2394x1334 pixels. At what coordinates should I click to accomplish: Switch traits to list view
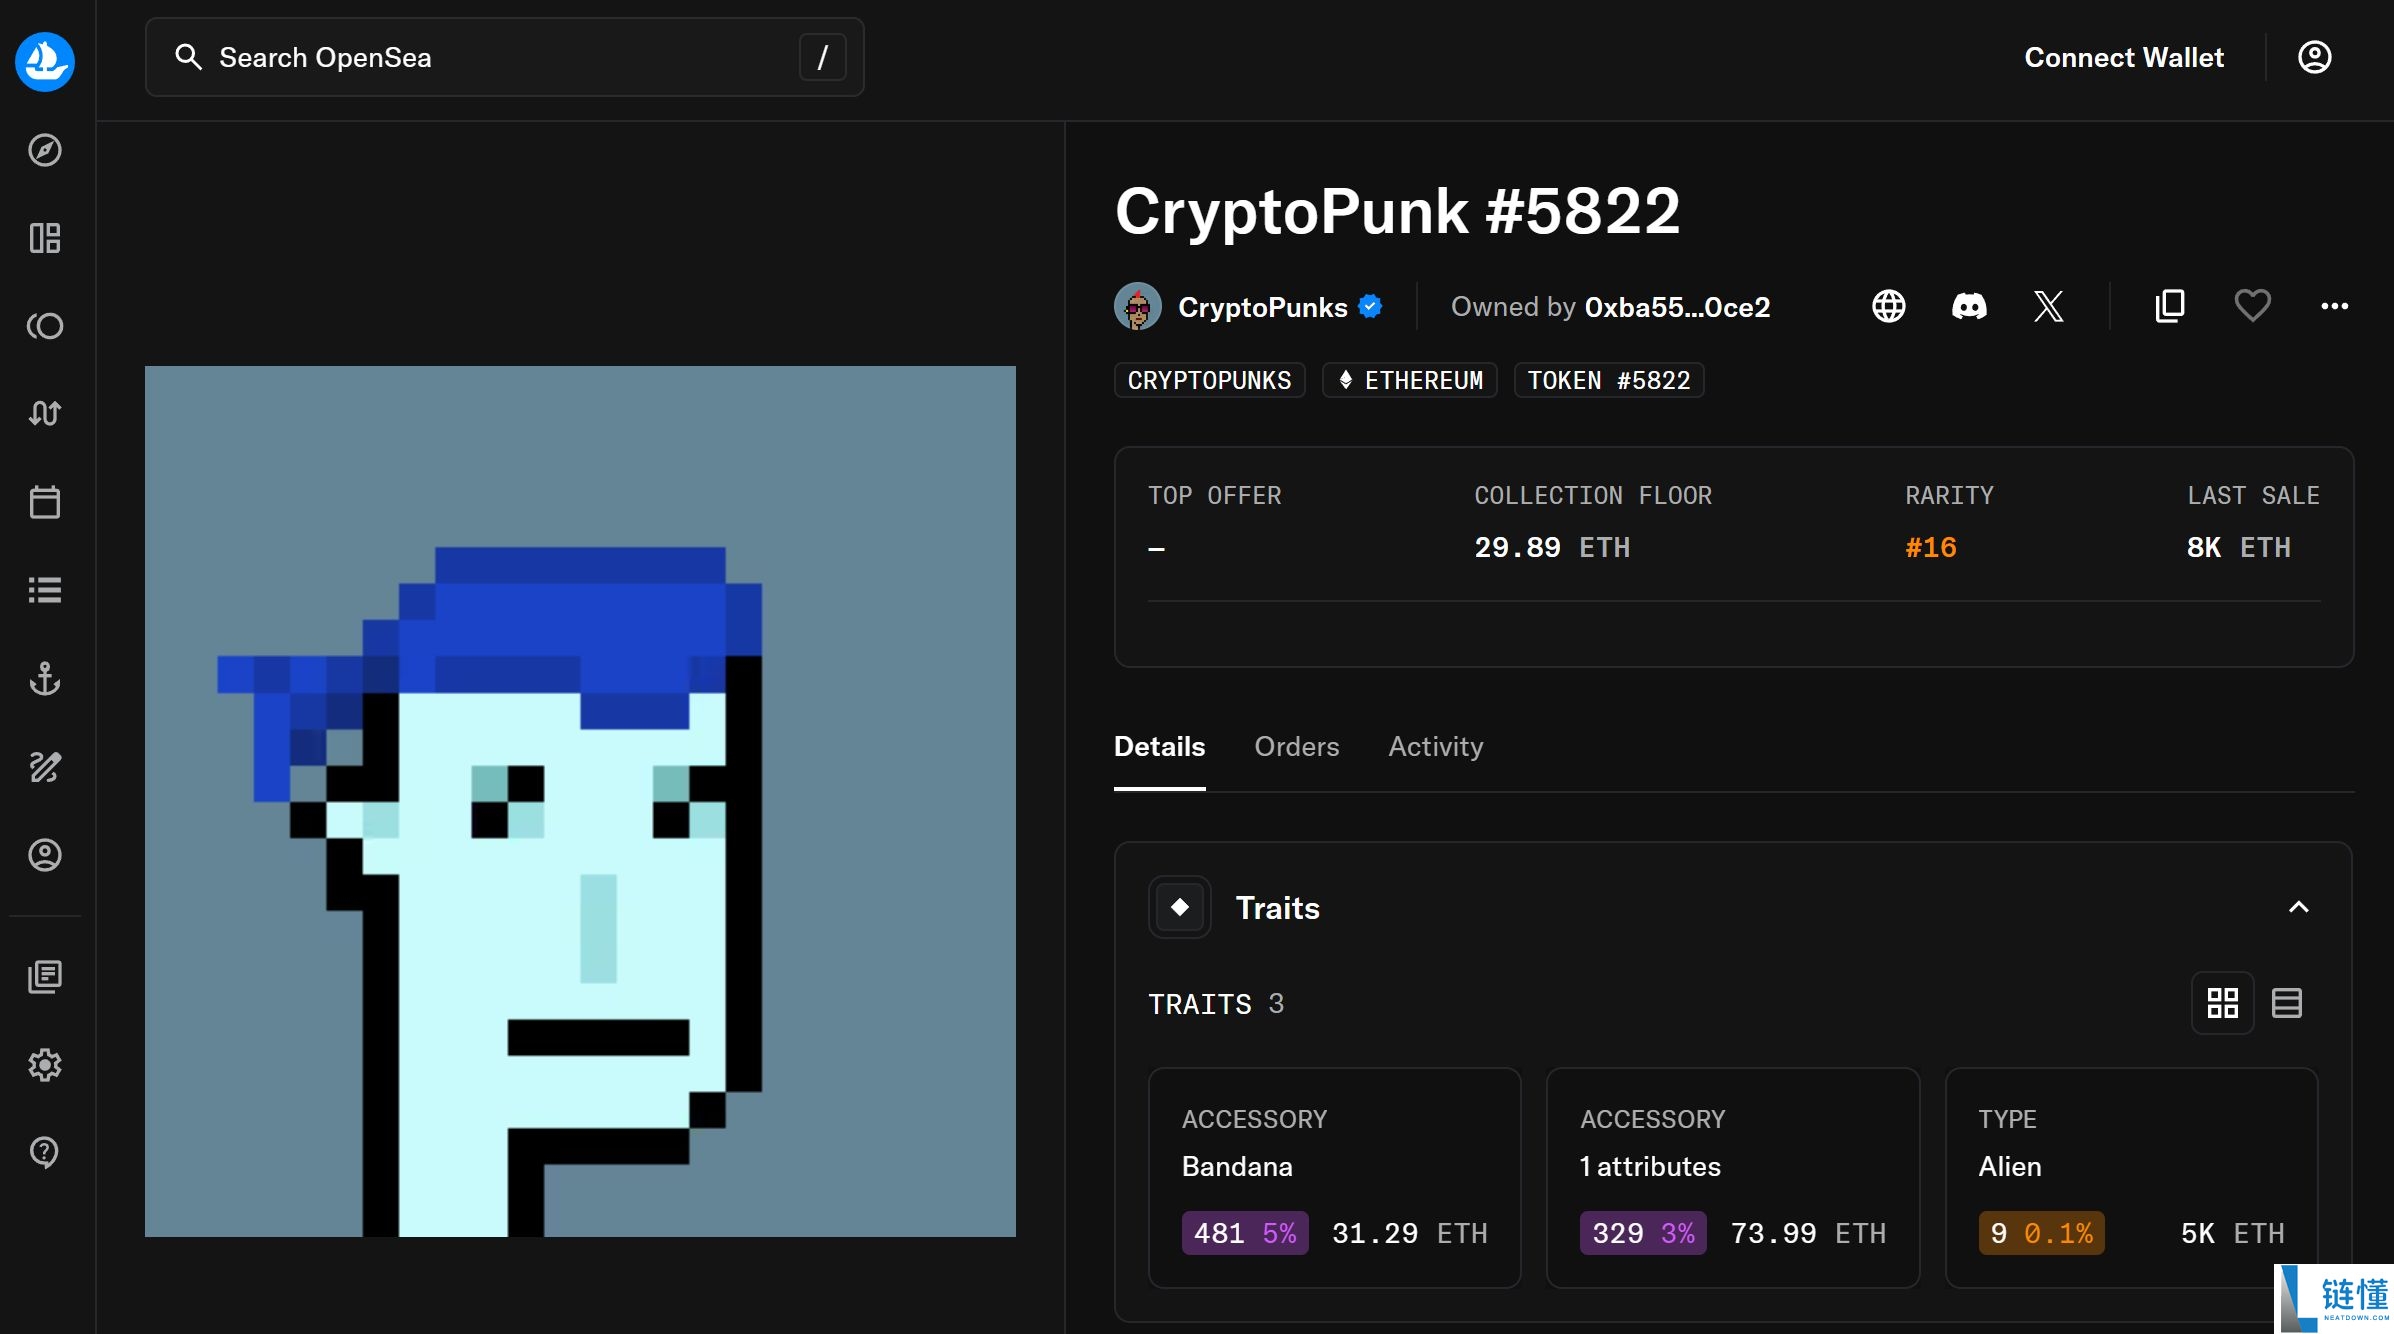tap(2287, 1003)
